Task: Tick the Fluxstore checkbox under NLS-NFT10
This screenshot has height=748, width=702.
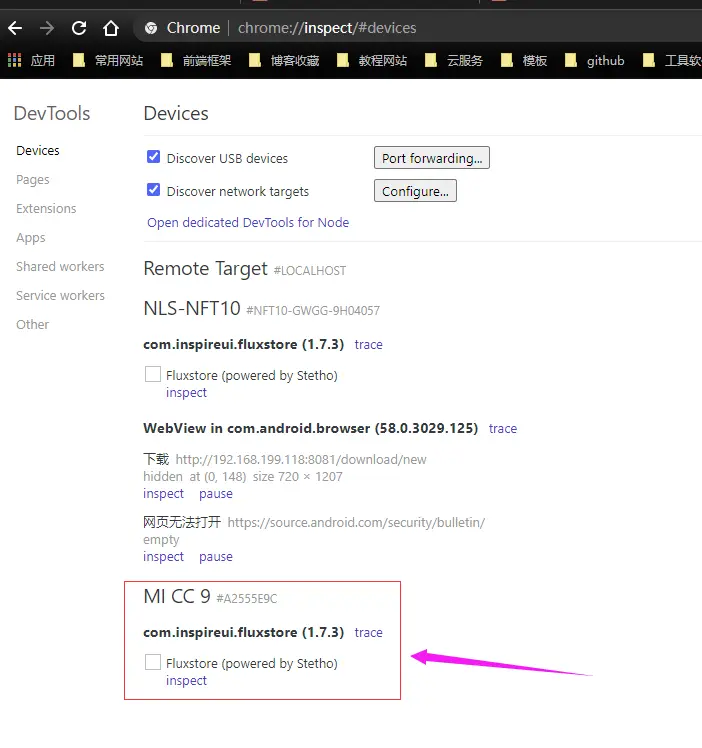Action: (x=153, y=374)
